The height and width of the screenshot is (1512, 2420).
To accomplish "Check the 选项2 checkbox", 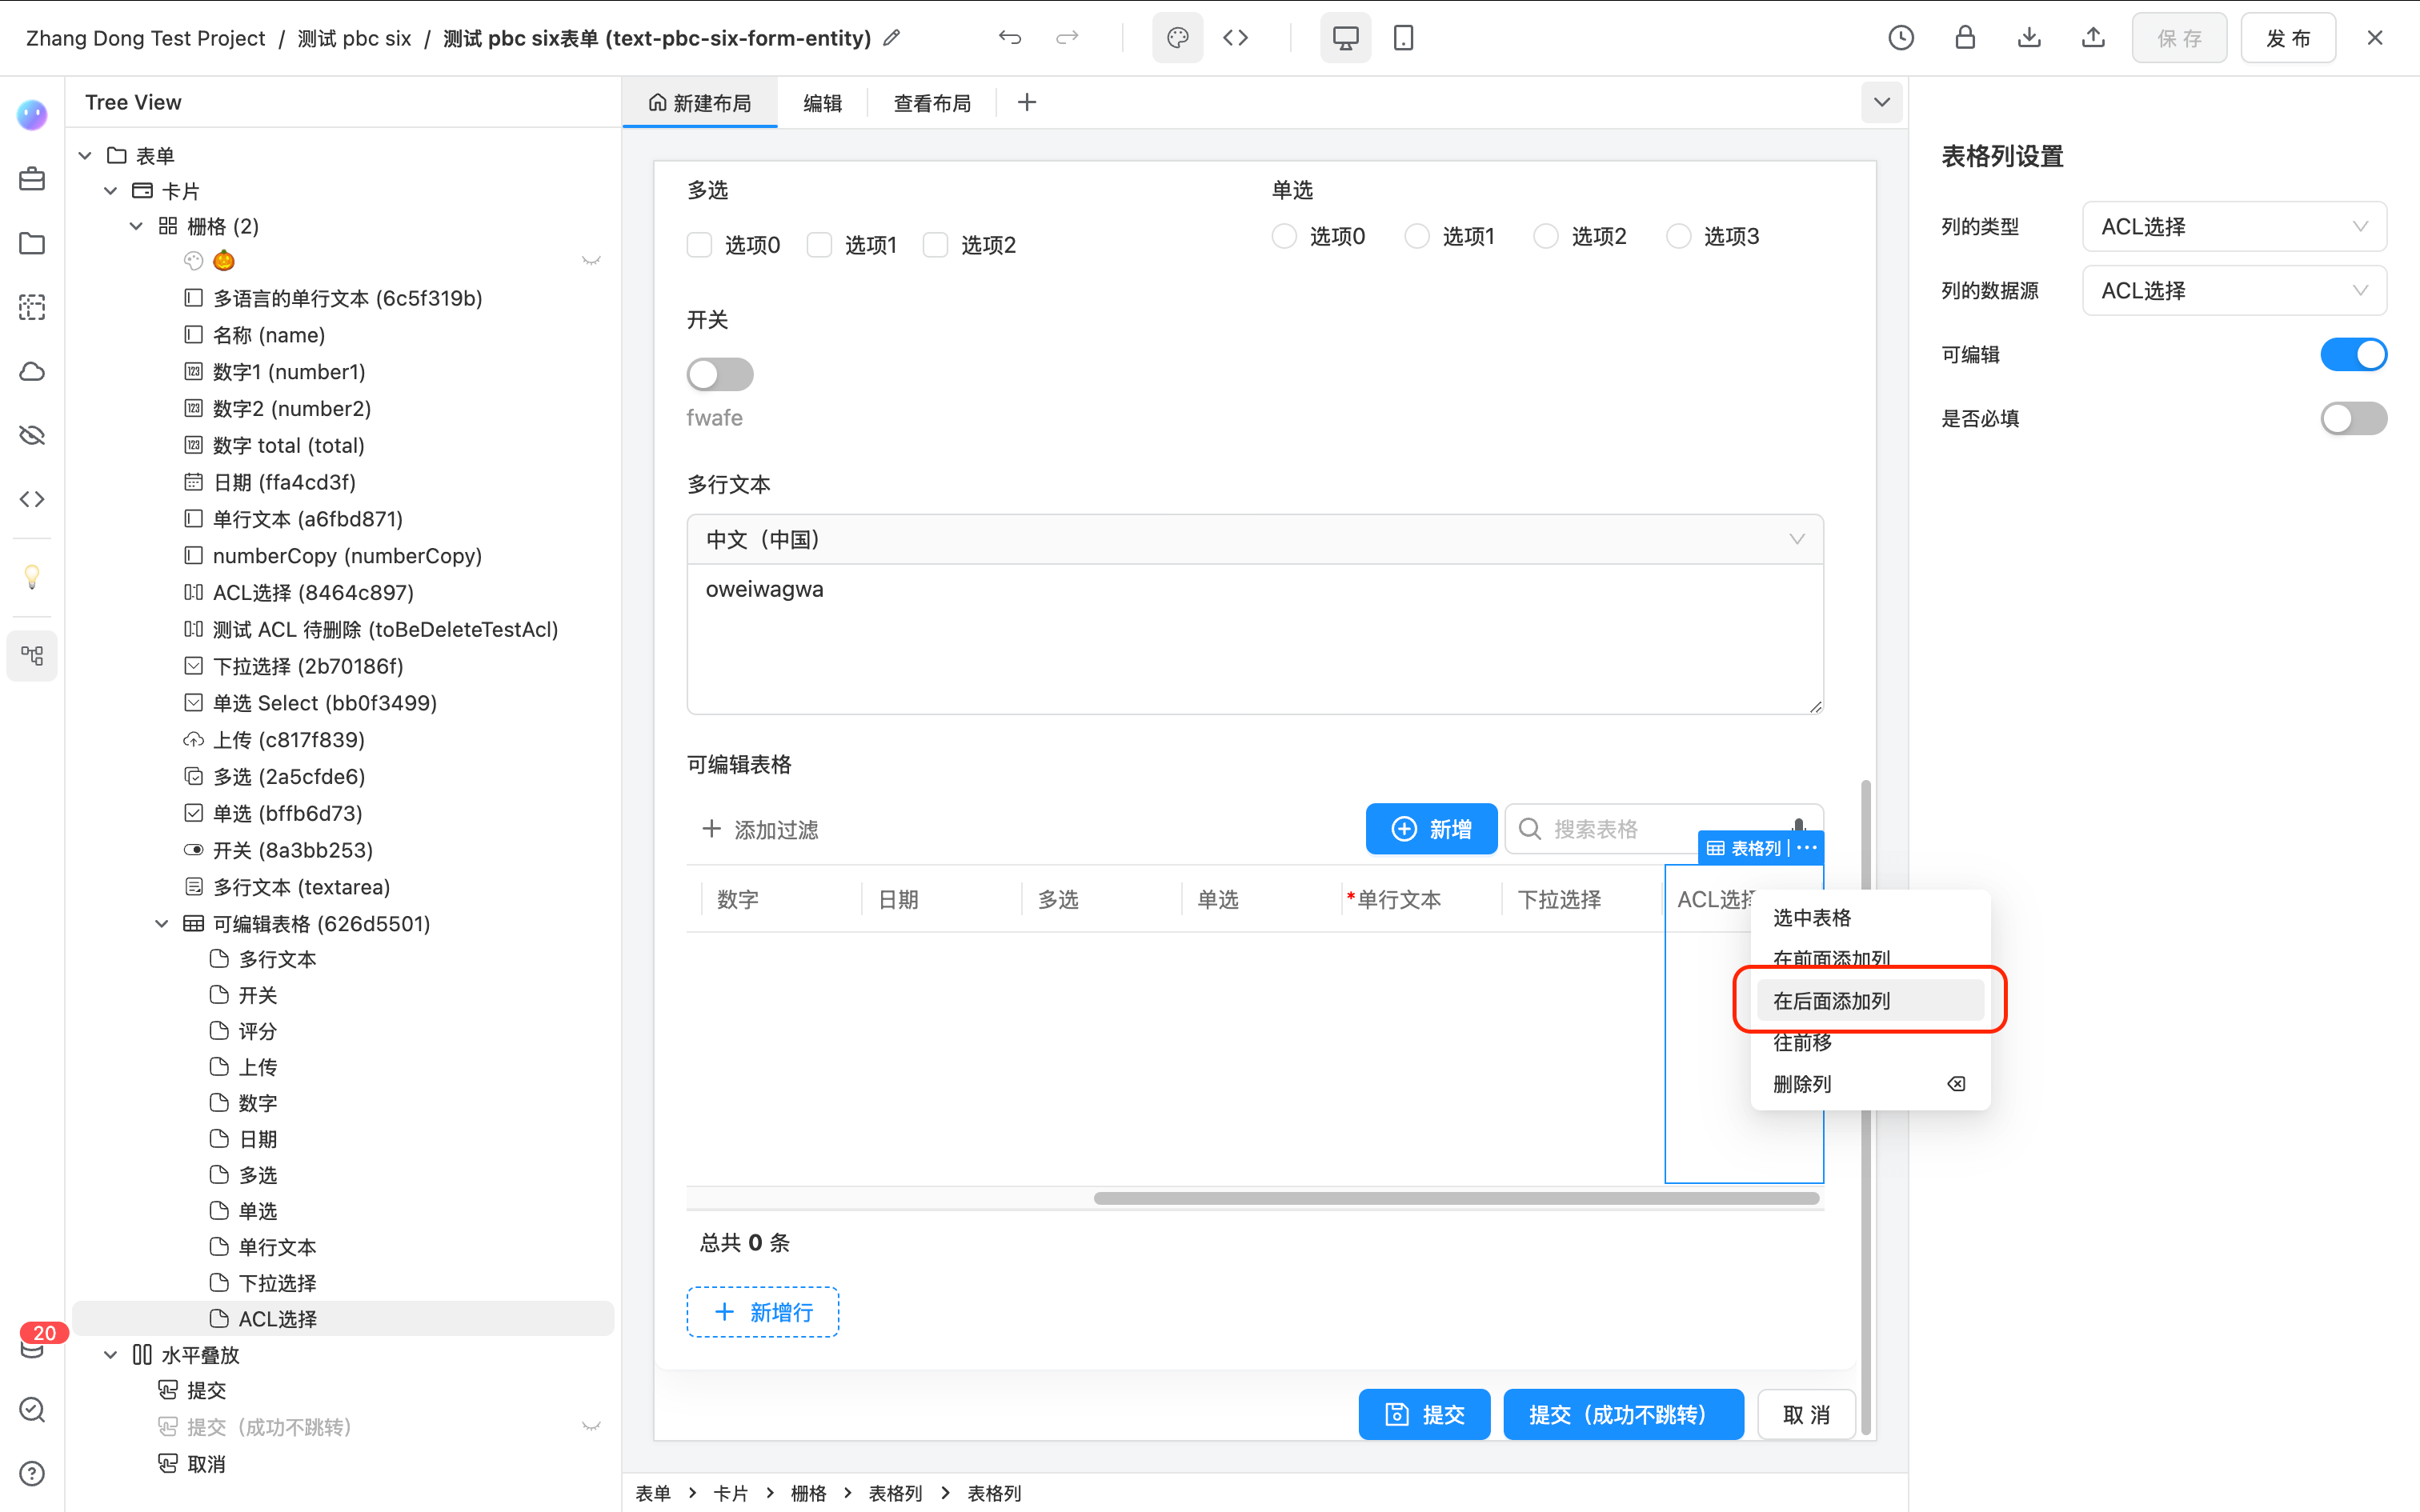I will [935, 245].
